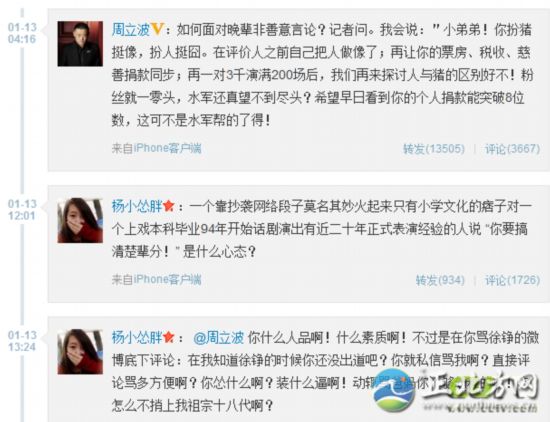Open 转发(934) on the second post
Screen dimensions: 550x422
(440, 280)
